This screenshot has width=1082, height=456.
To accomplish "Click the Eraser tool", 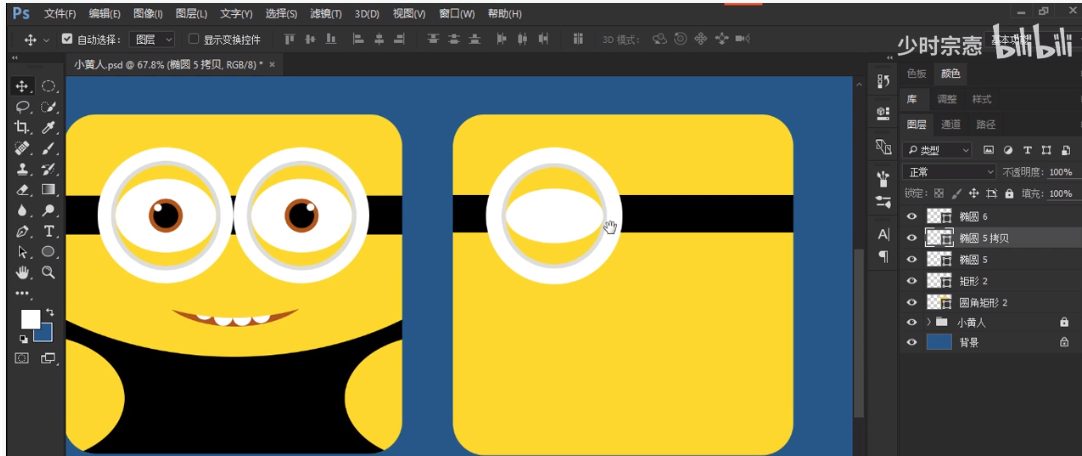I will point(22,189).
